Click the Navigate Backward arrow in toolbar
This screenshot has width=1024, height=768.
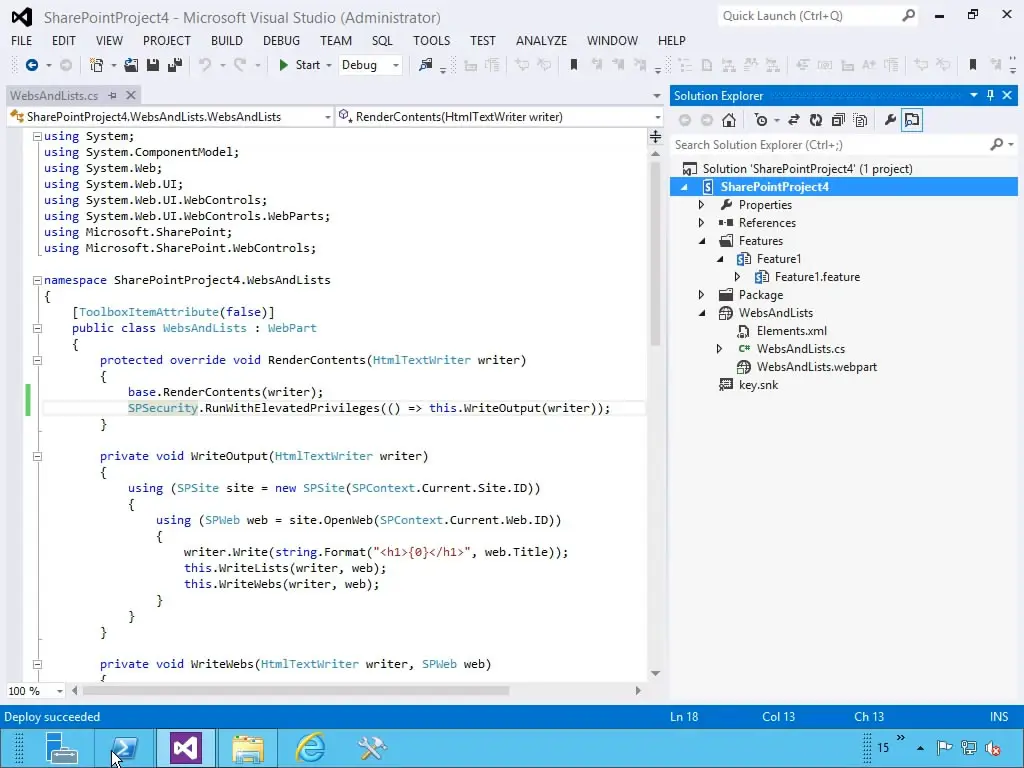pyautogui.click(x=31, y=65)
